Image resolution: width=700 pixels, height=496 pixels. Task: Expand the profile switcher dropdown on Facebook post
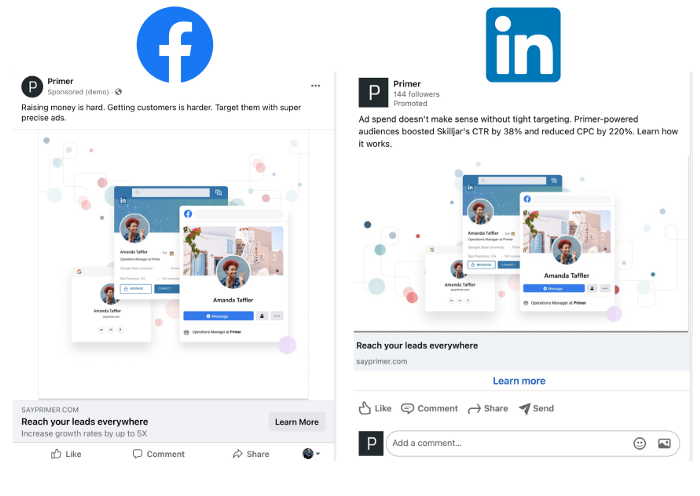point(311,454)
